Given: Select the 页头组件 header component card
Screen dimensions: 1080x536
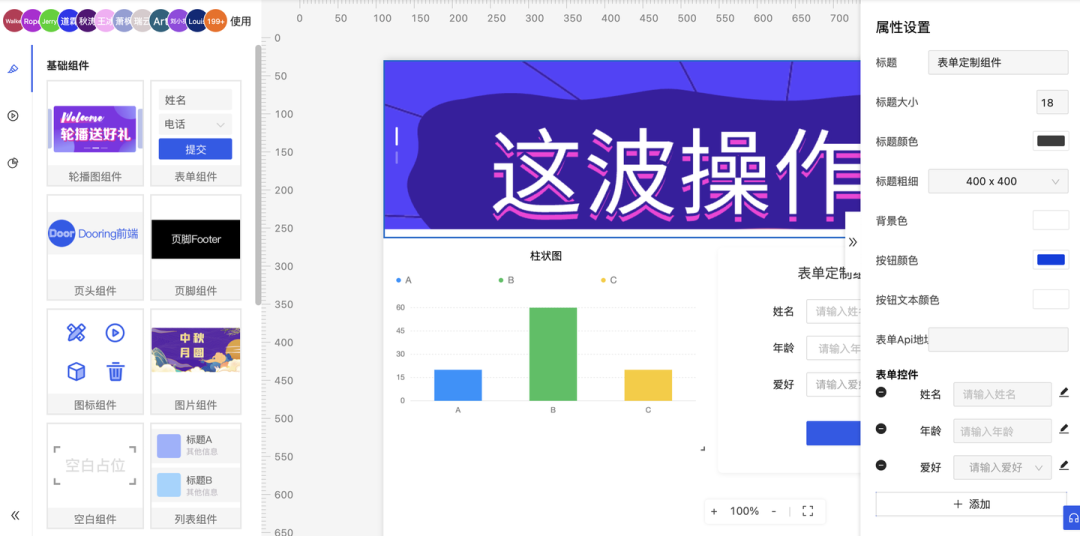Looking at the screenshot, I should click(x=95, y=247).
